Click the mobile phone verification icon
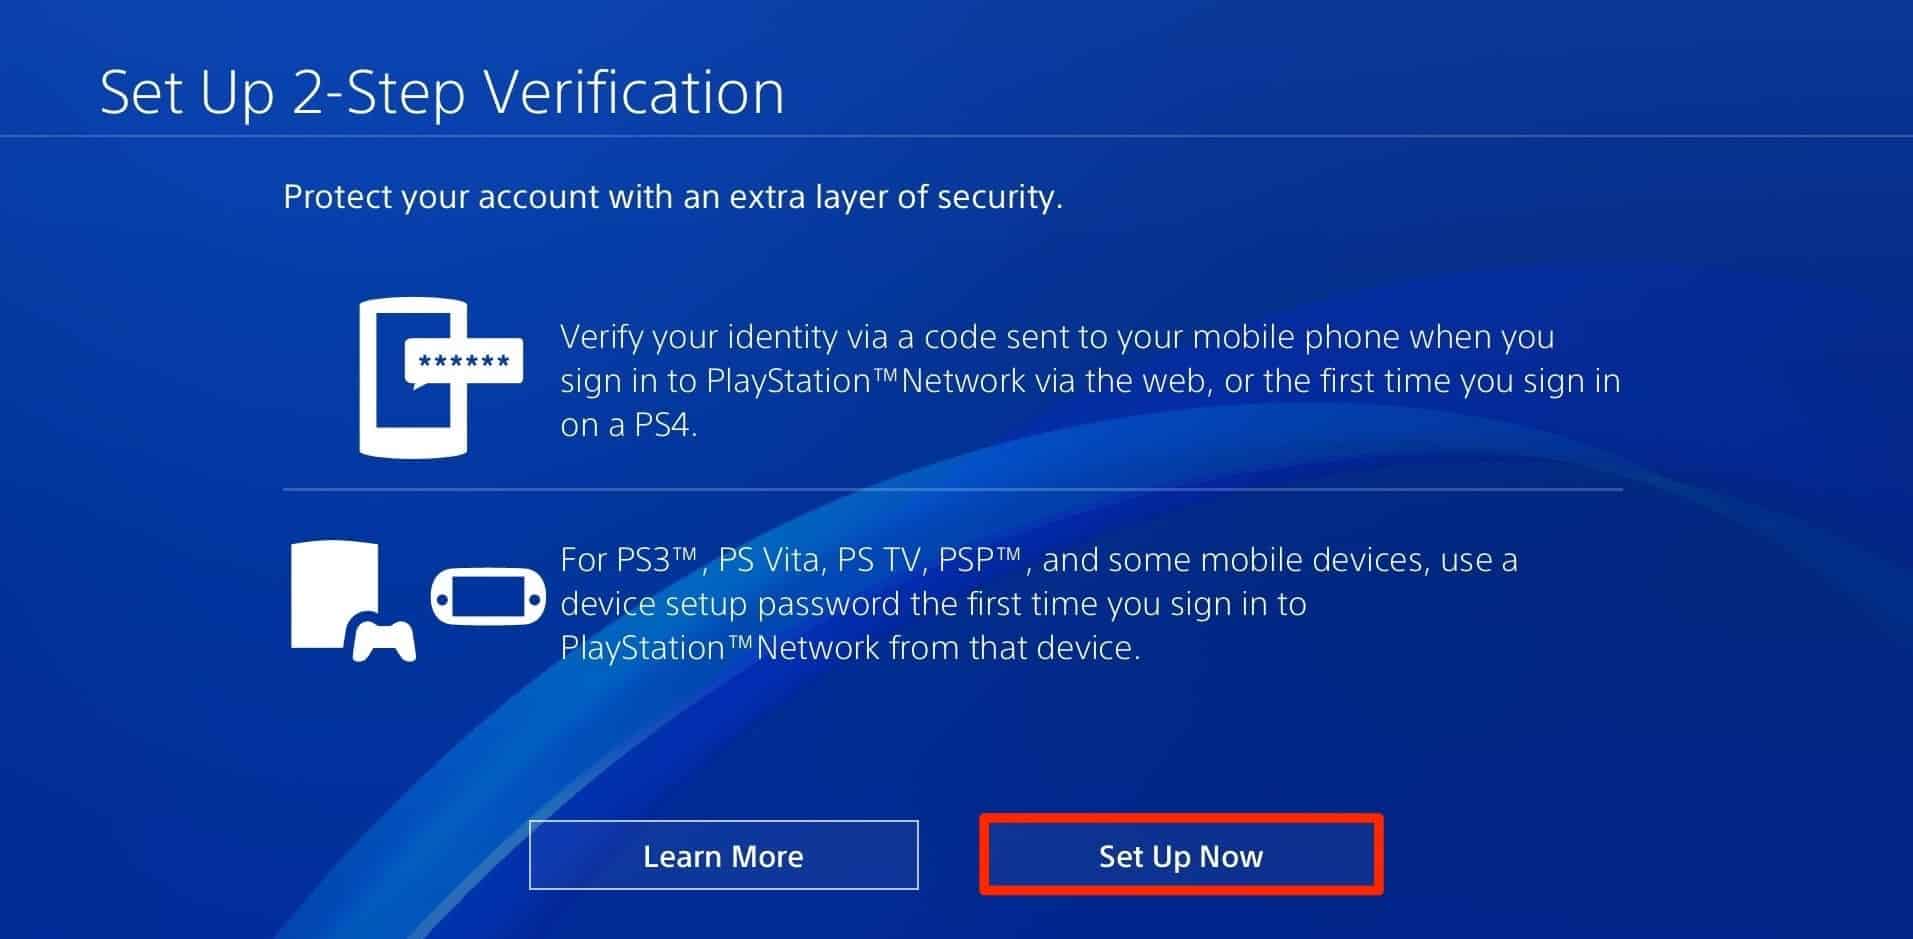This screenshot has height=939, width=1913. 414,378
